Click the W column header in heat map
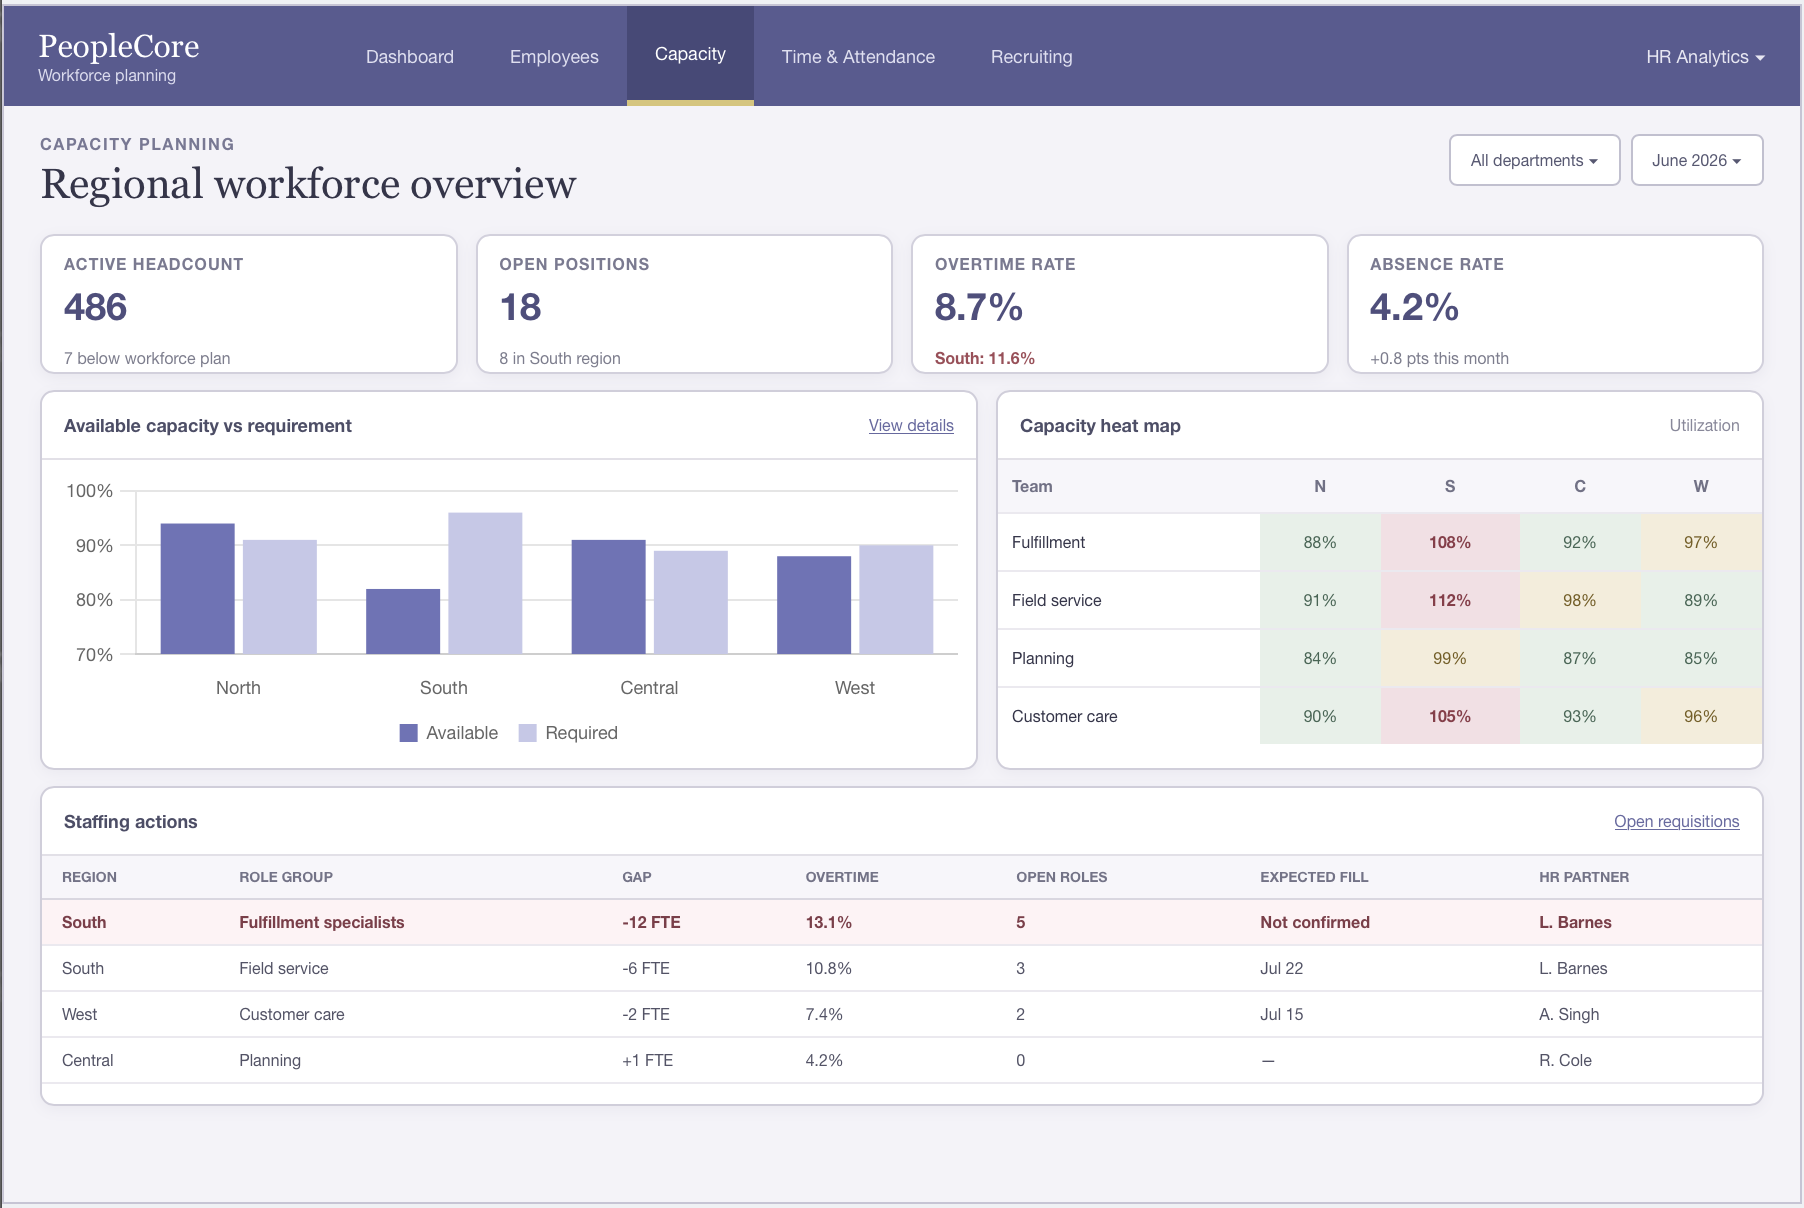The height and width of the screenshot is (1208, 1804). [1700, 486]
